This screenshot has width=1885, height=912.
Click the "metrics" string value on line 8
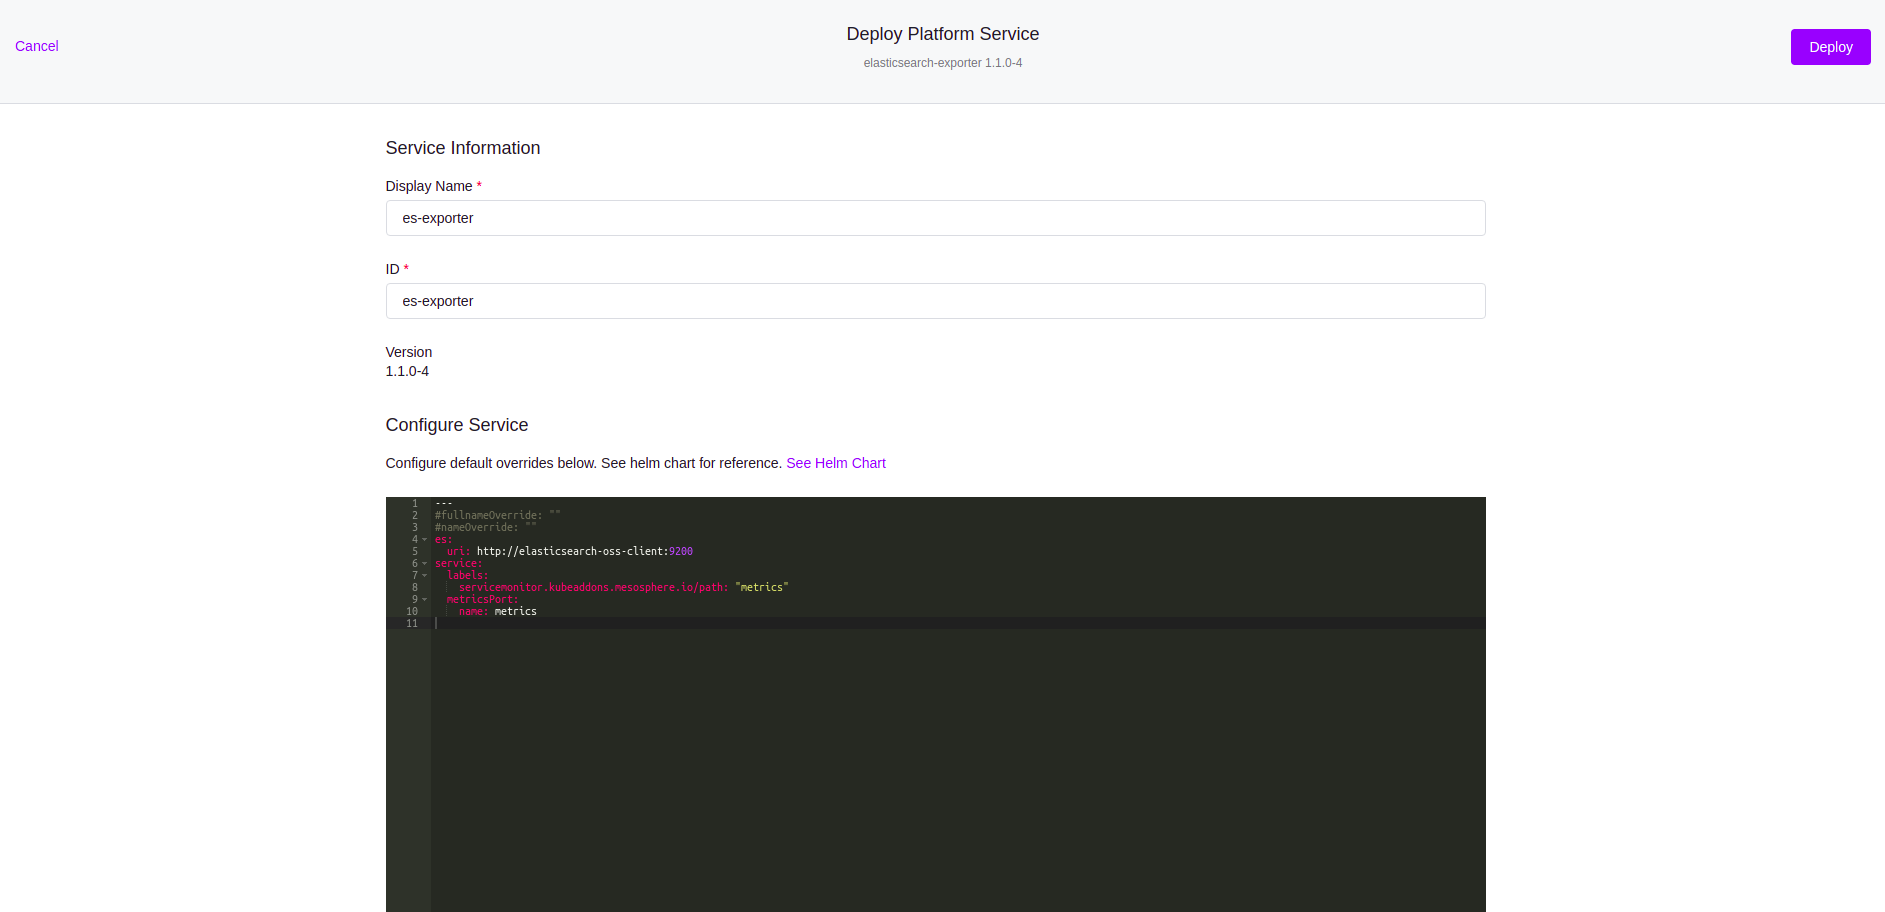click(762, 588)
